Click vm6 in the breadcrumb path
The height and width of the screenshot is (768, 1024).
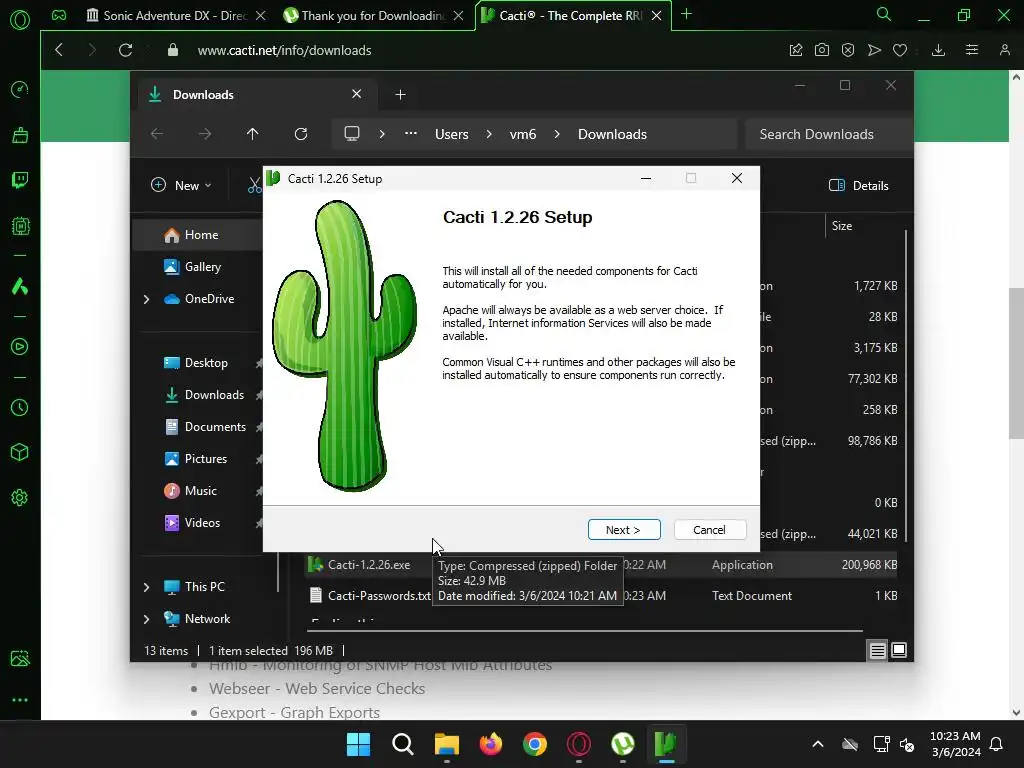(523, 134)
